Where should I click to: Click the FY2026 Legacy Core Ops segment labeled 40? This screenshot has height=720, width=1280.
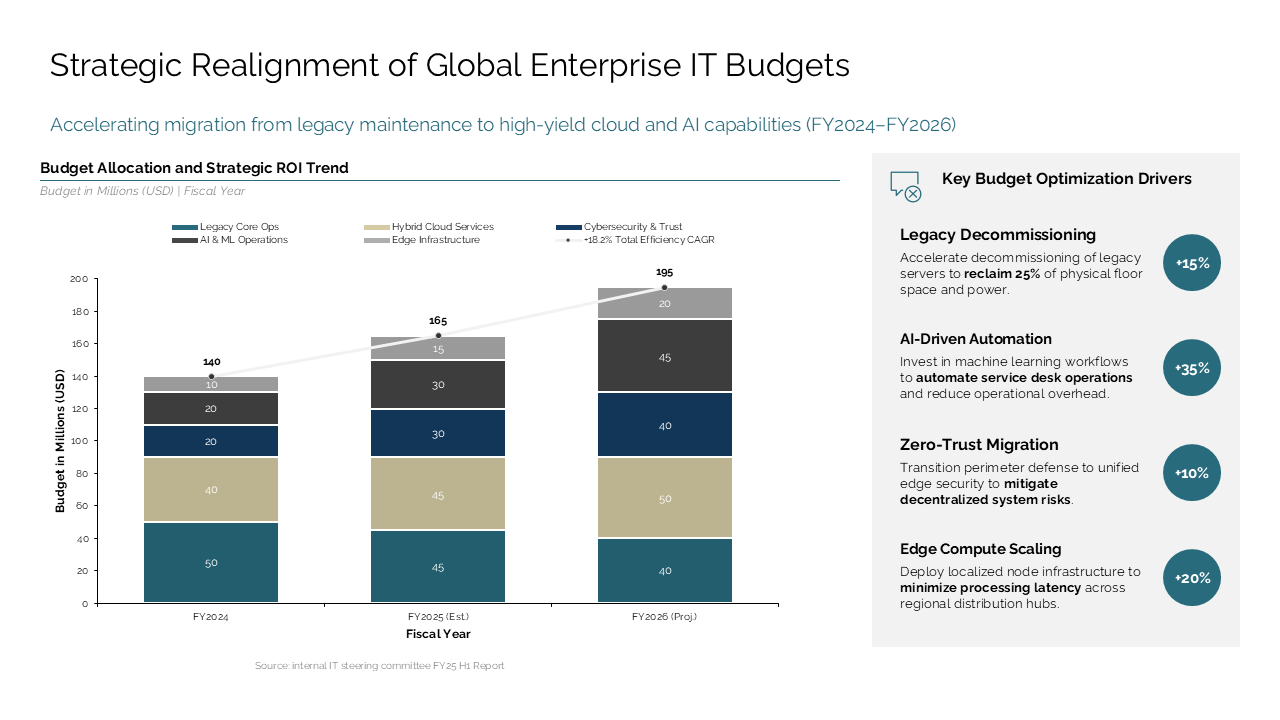[664, 570]
